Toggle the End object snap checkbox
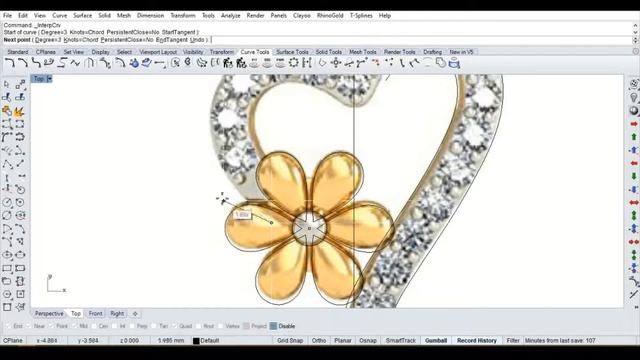640x360 pixels. (x=8, y=326)
